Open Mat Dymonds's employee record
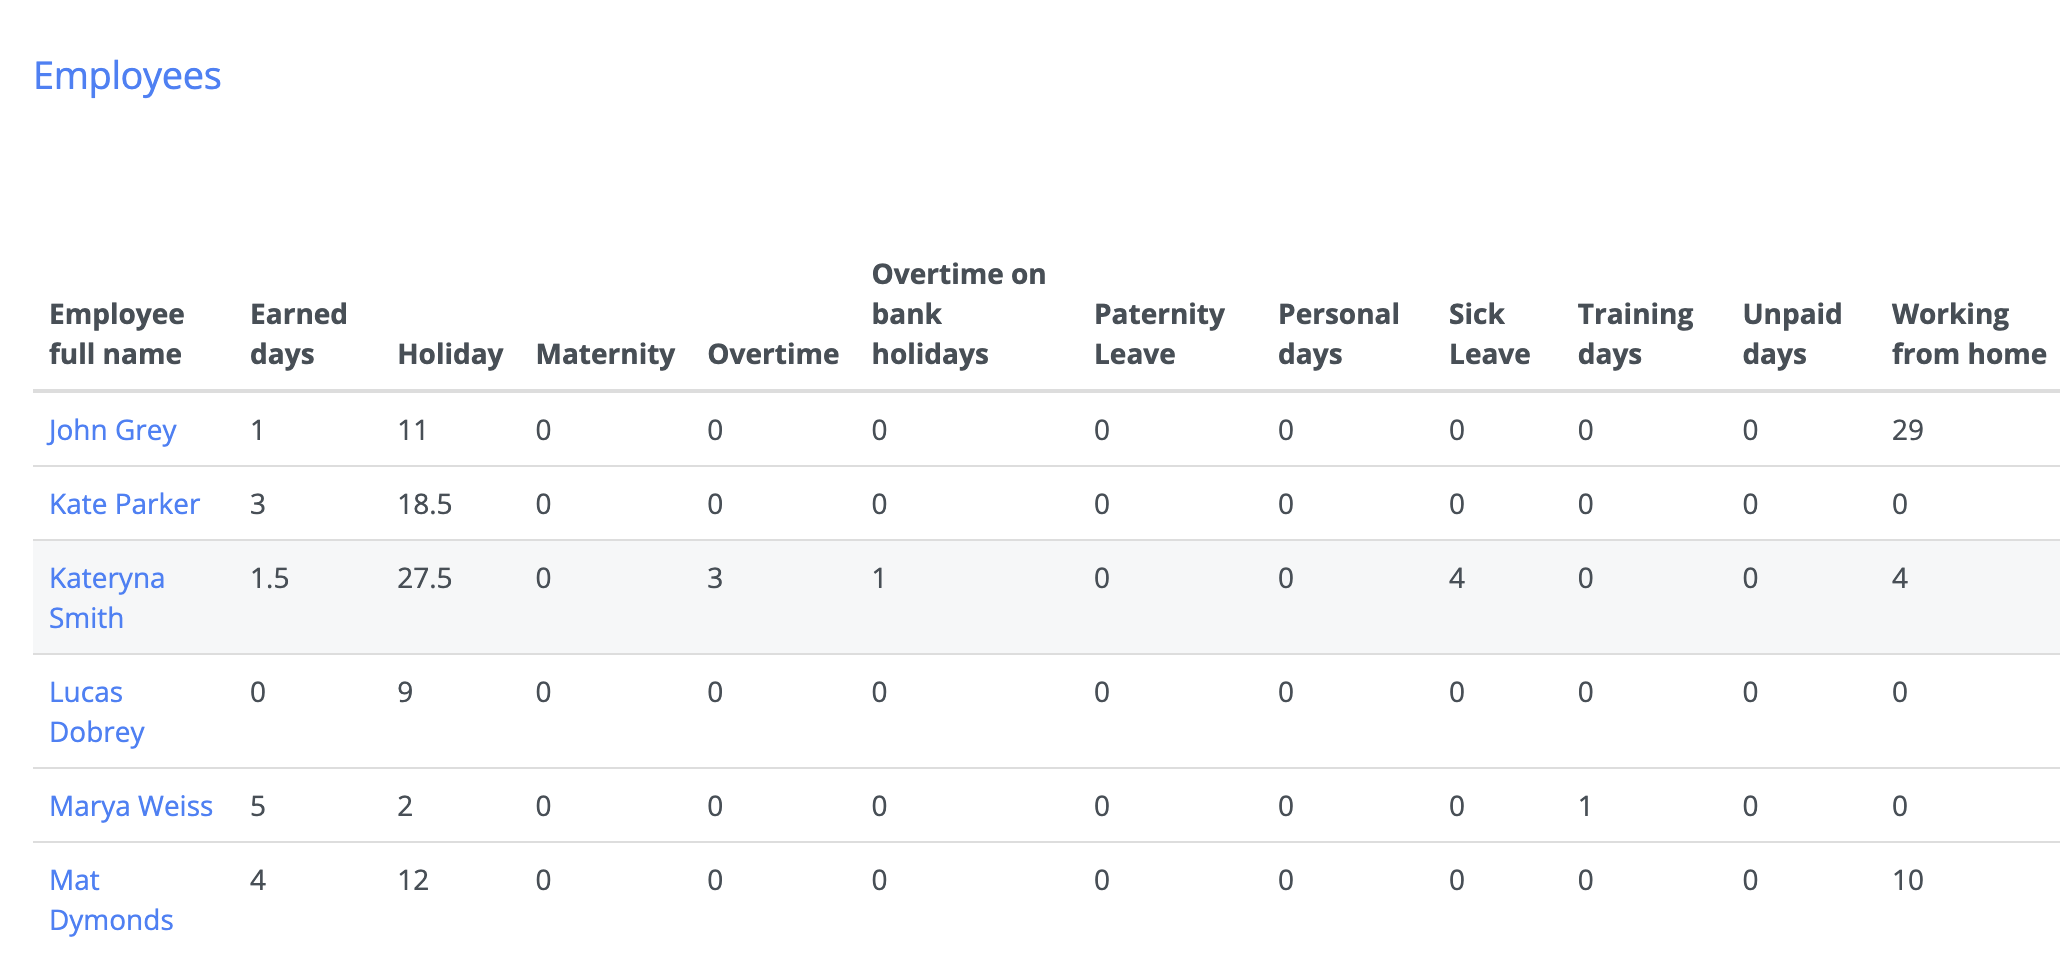Screen dimensions: 2060x970 111,899
